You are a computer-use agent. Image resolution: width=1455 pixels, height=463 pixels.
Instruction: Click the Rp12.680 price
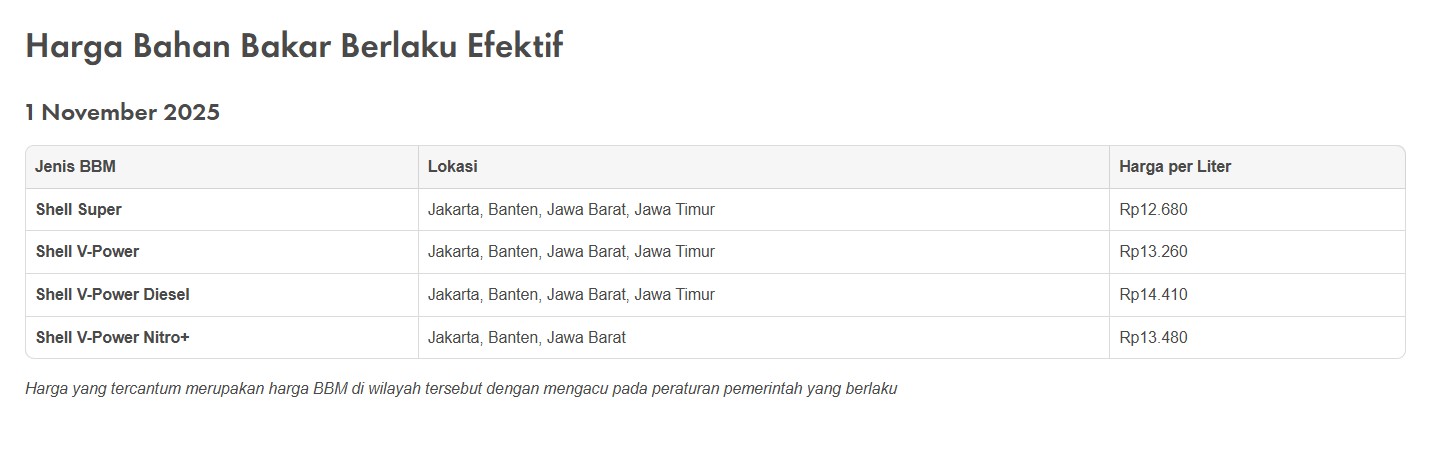point(1153,210)
